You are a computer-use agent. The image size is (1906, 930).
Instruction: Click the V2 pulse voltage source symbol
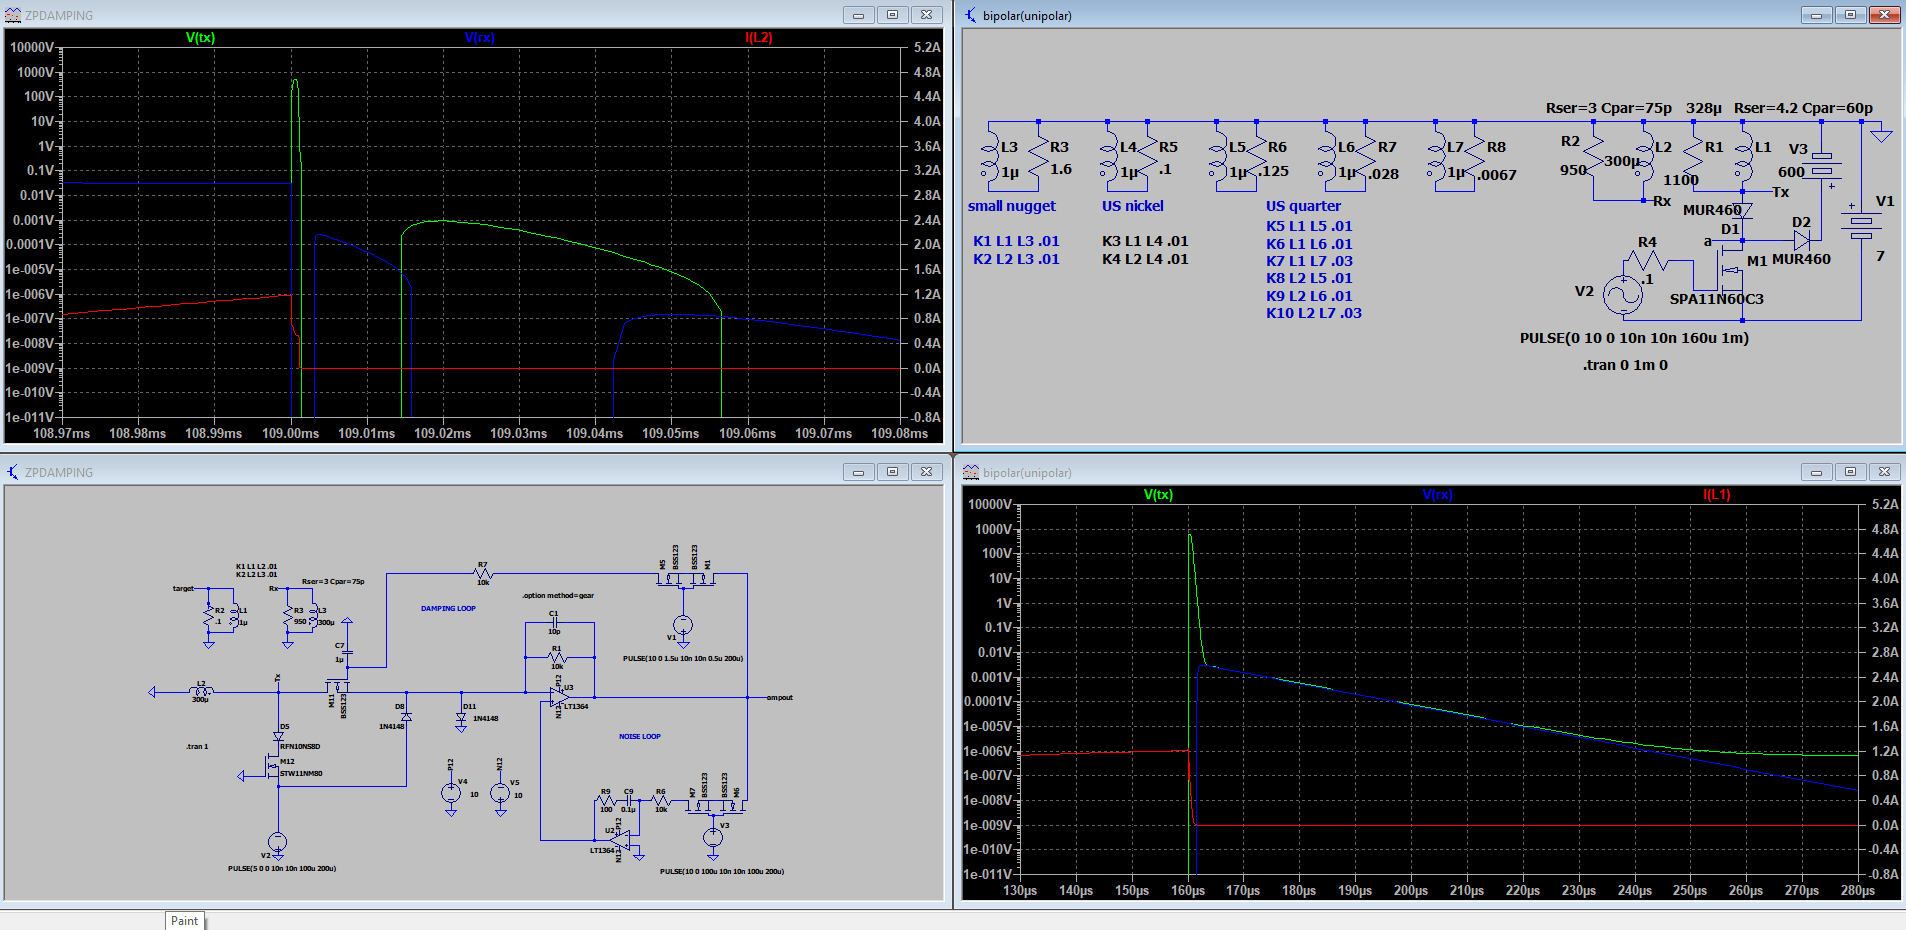(1622, 293)
